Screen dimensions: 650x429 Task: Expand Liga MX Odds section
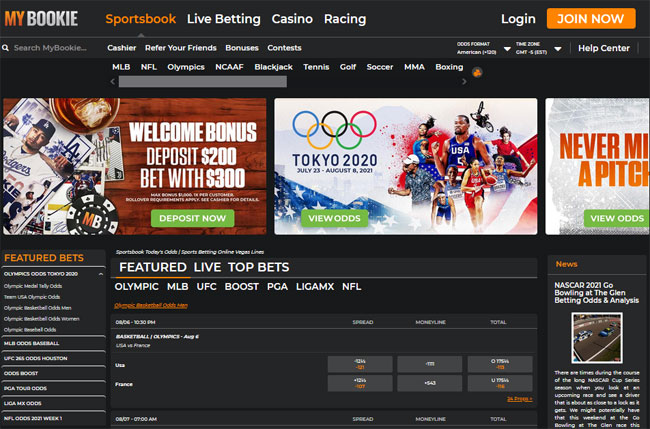coord(53,403)
